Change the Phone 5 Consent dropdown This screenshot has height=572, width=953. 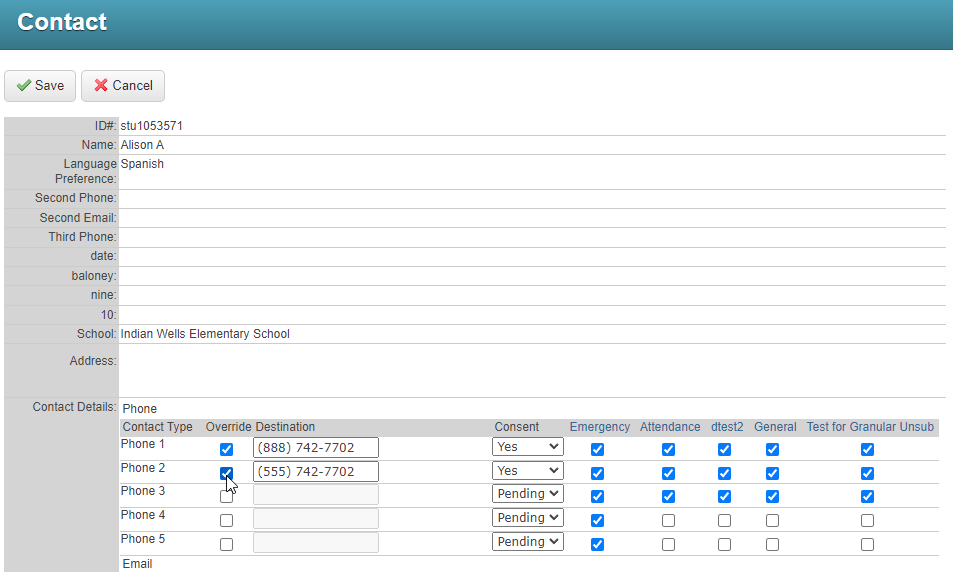point(527,542)
